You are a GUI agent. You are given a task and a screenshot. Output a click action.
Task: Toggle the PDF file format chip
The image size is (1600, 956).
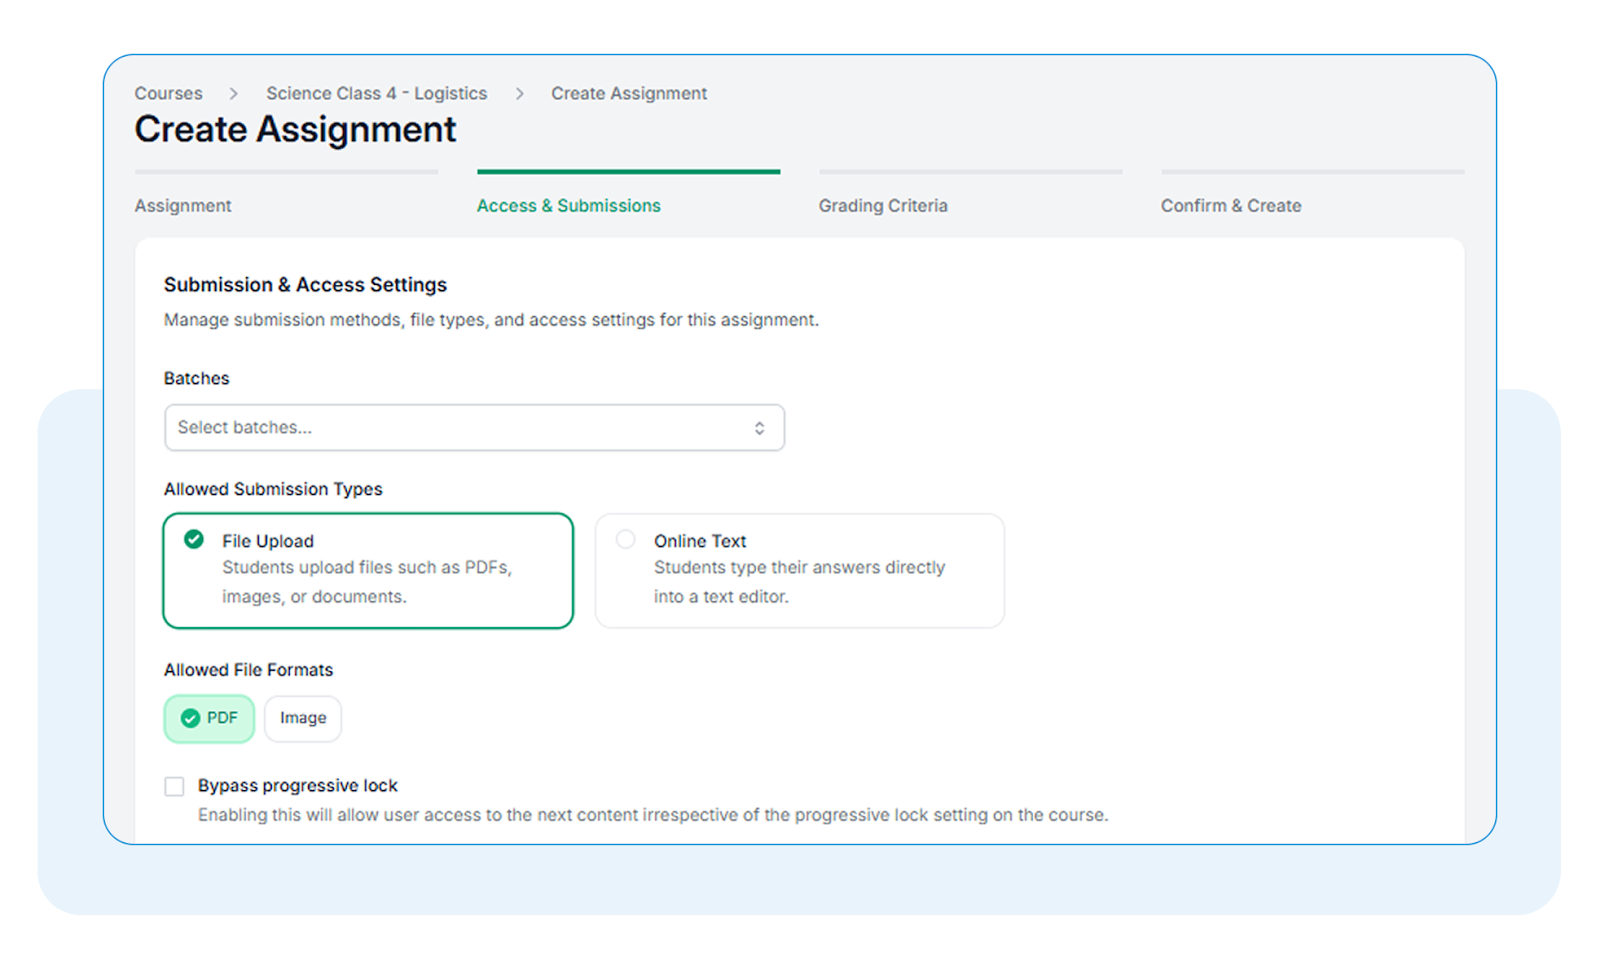tap(209, 718)
